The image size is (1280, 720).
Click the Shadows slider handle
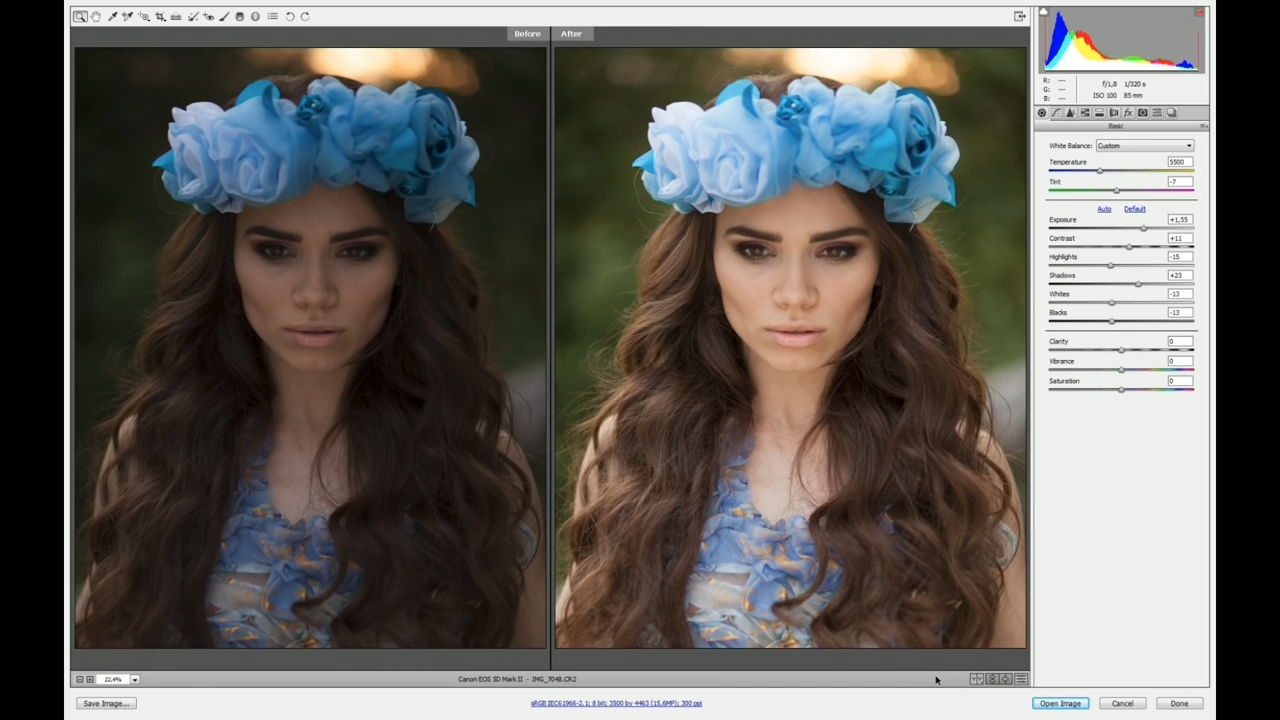click(x=1138, y=285)
